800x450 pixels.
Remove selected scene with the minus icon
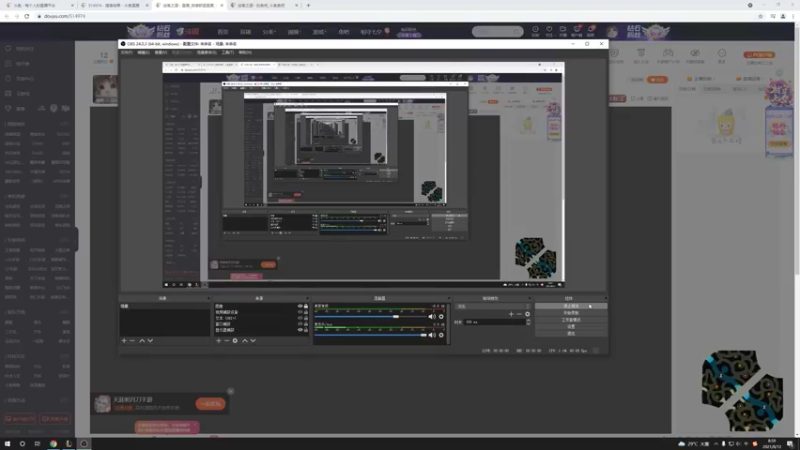click(132, 340)
